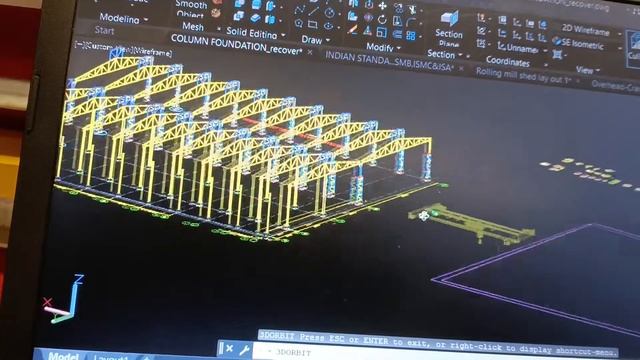Click the Fillet tool in Modify panel

411,22
